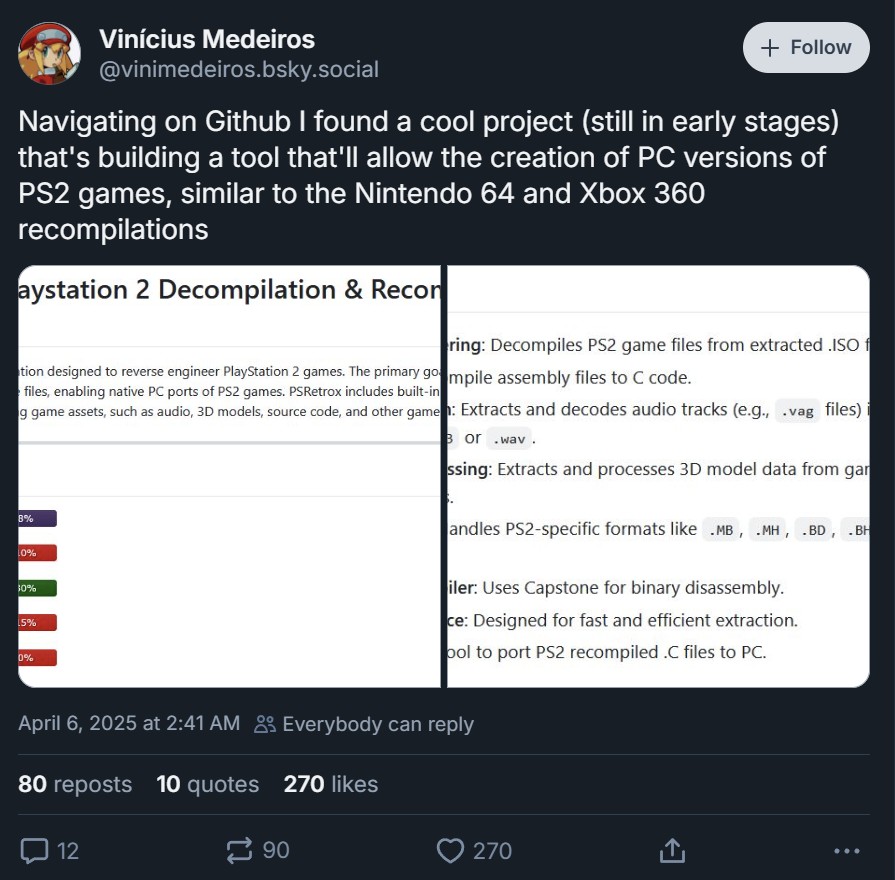Like the post with heart icon
The image size is (895, 880).
(x=450, y=851)
